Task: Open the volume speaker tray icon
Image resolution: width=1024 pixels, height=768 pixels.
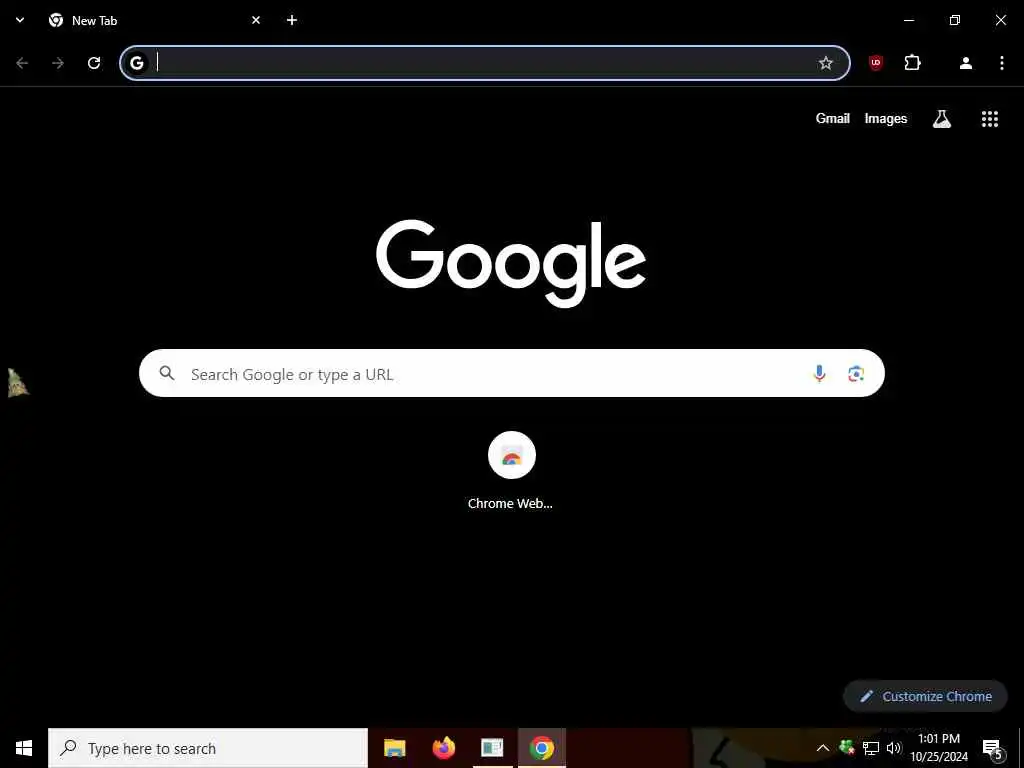Action: (x=894, y=748)
